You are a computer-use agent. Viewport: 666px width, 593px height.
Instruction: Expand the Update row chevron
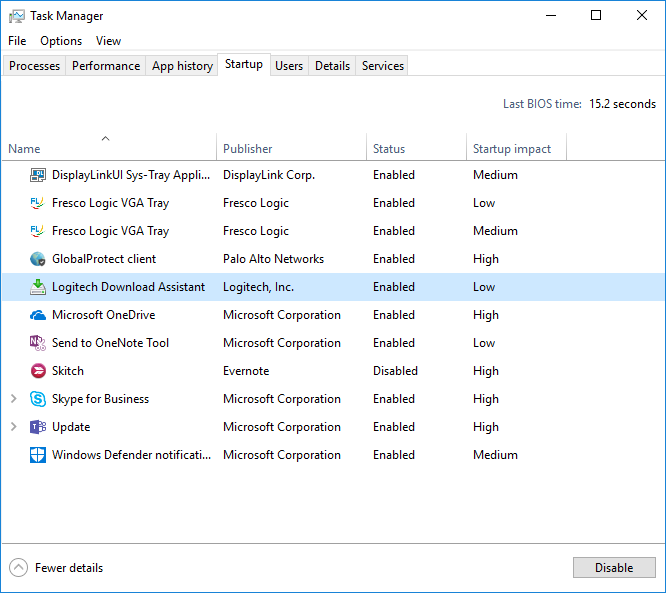13,427
